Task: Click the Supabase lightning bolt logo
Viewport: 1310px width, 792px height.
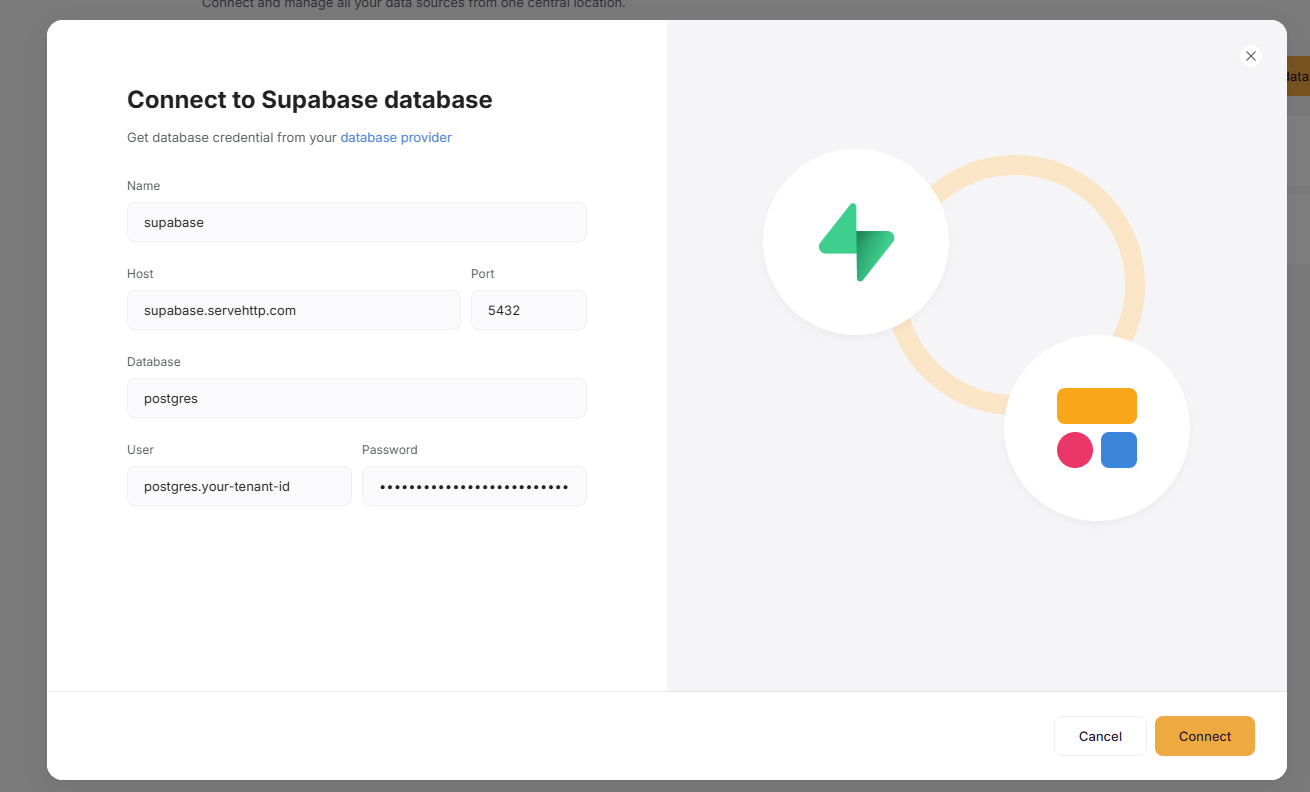Action: [x=856, y=242]
